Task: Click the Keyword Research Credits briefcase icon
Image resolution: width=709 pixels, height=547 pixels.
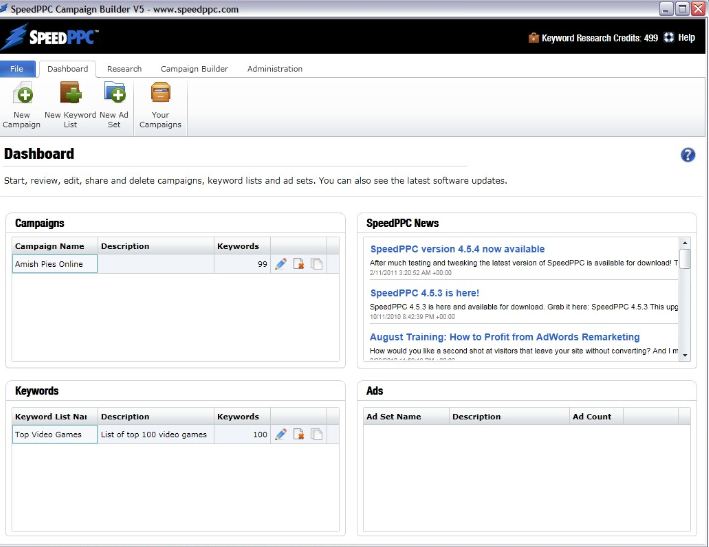Action: coord(534,38)
